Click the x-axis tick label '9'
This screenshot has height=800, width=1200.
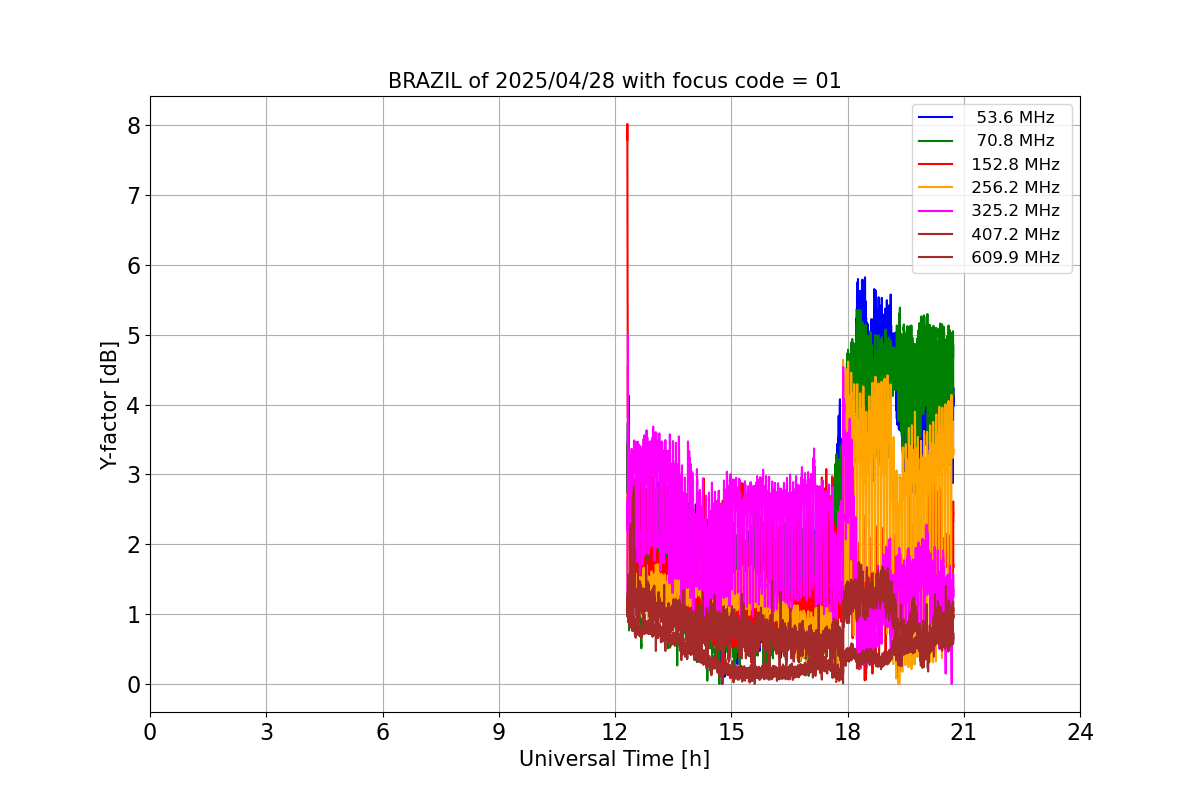[499, 733]
